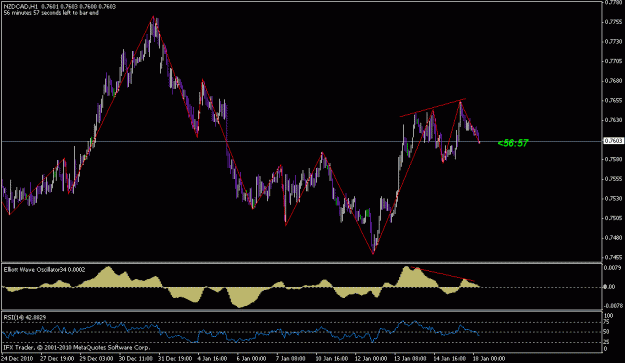Image resolution: width=625 pixels, height=363 pixels.
Task: Click the RSI(14) 42.8829 label
Action: pos(25,318)
